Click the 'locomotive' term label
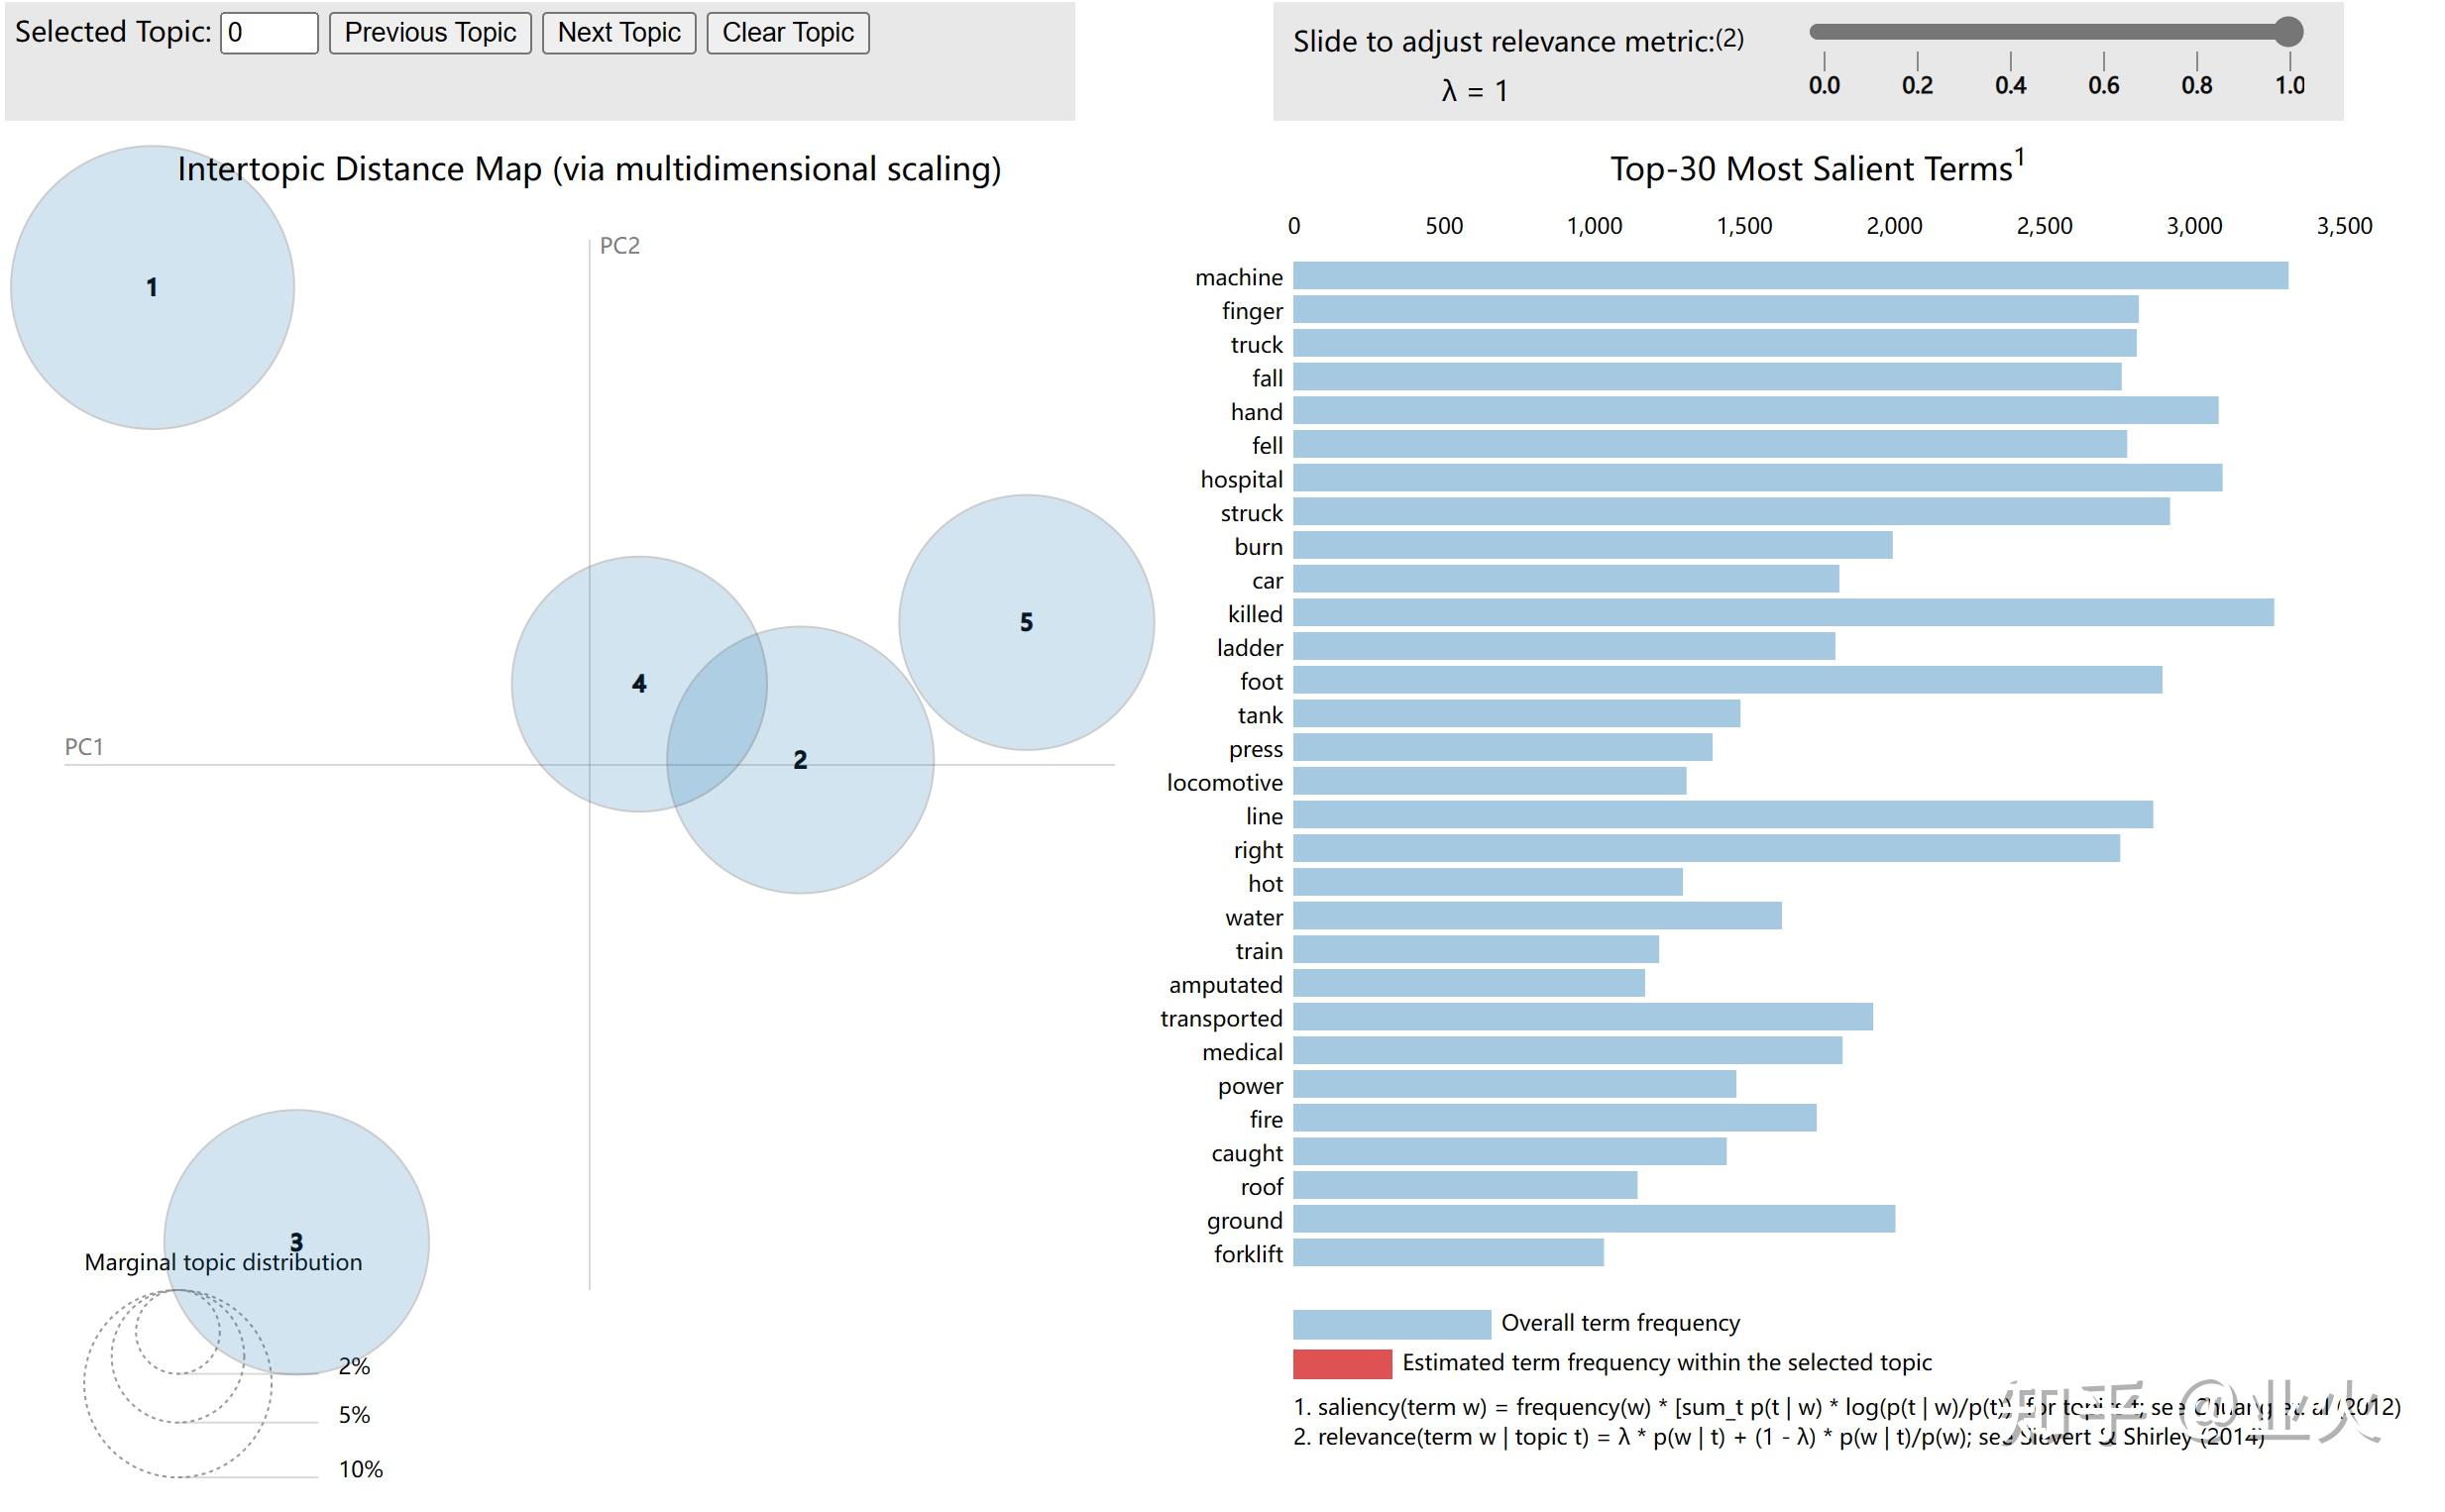Image resolution: width=2445 pixels, height=1512 pixels. 1224,783
